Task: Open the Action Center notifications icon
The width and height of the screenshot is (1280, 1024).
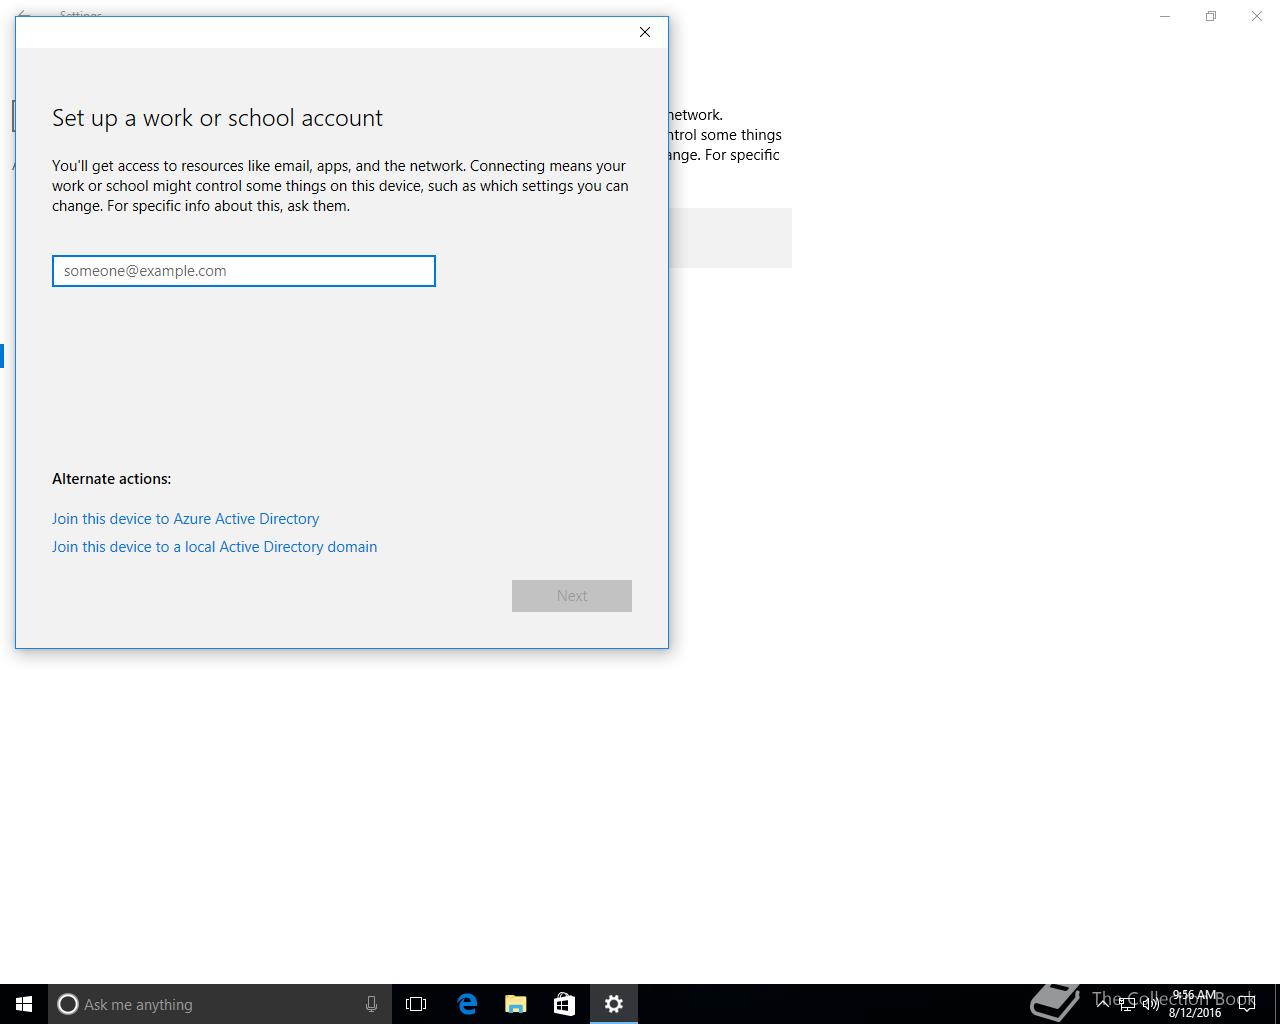Action: tap(1247, 1004)
